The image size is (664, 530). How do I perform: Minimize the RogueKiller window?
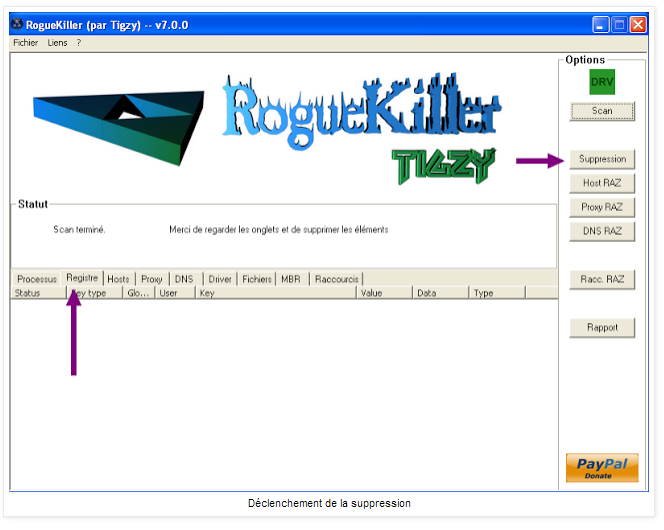point(600,25)
